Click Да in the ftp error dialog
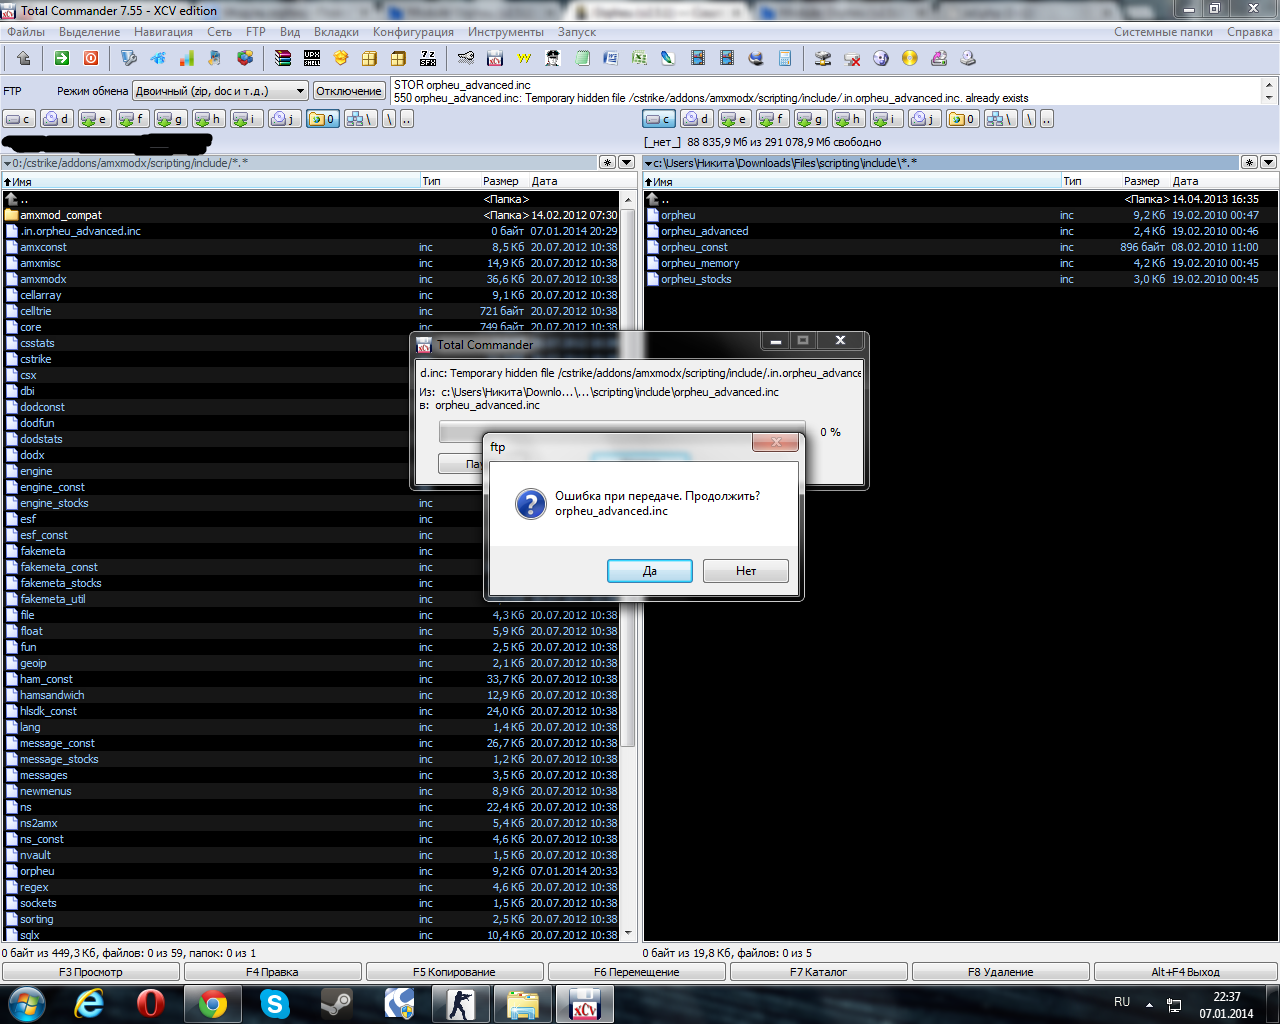Screen dimensions: 1280x1024 coord(650,571)
